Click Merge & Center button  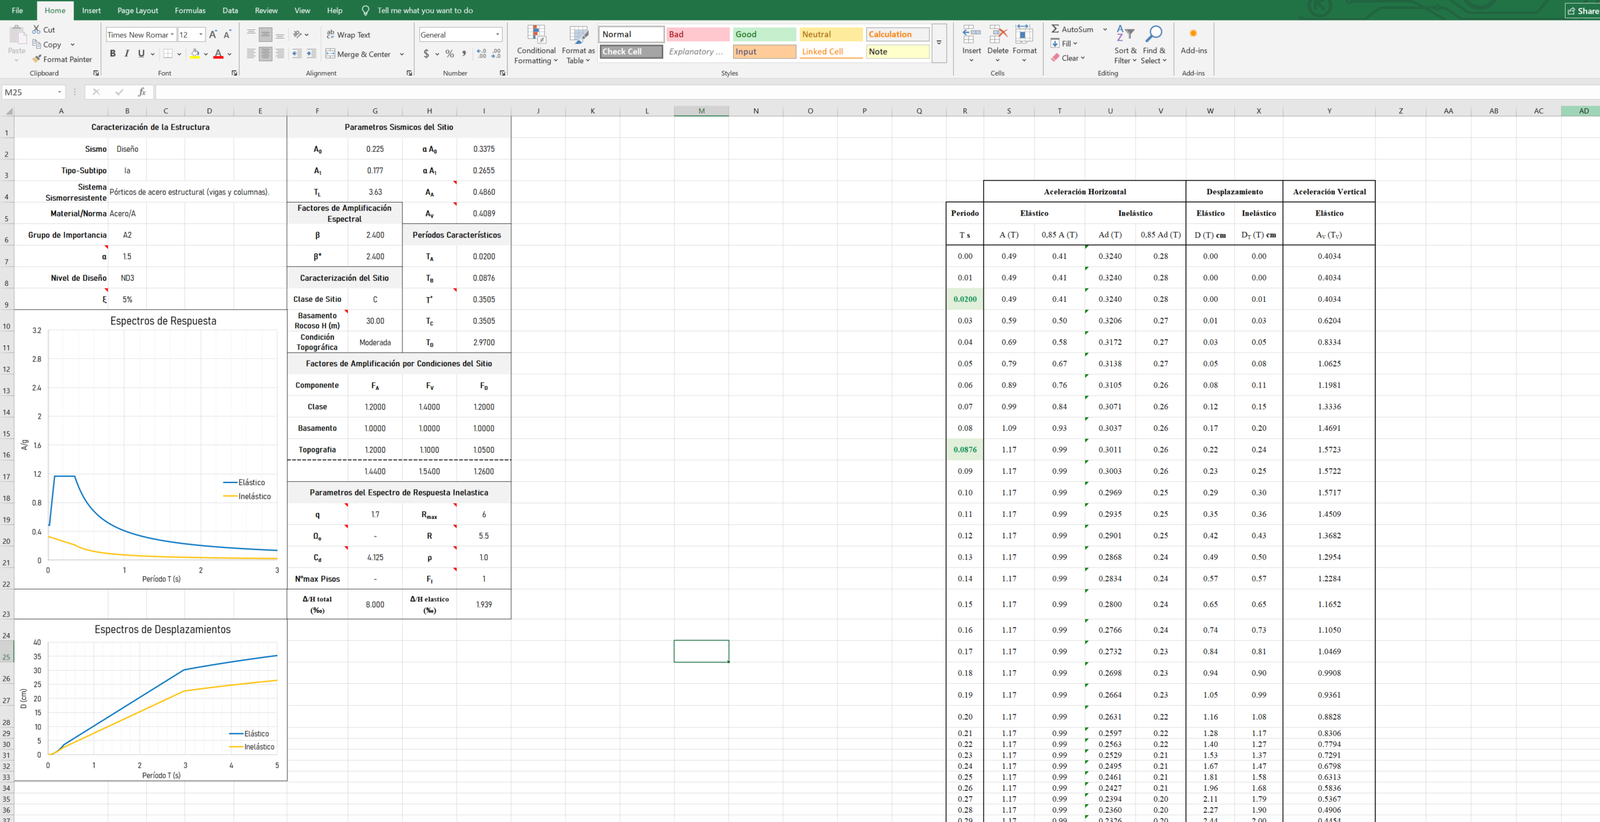(358, 54)
